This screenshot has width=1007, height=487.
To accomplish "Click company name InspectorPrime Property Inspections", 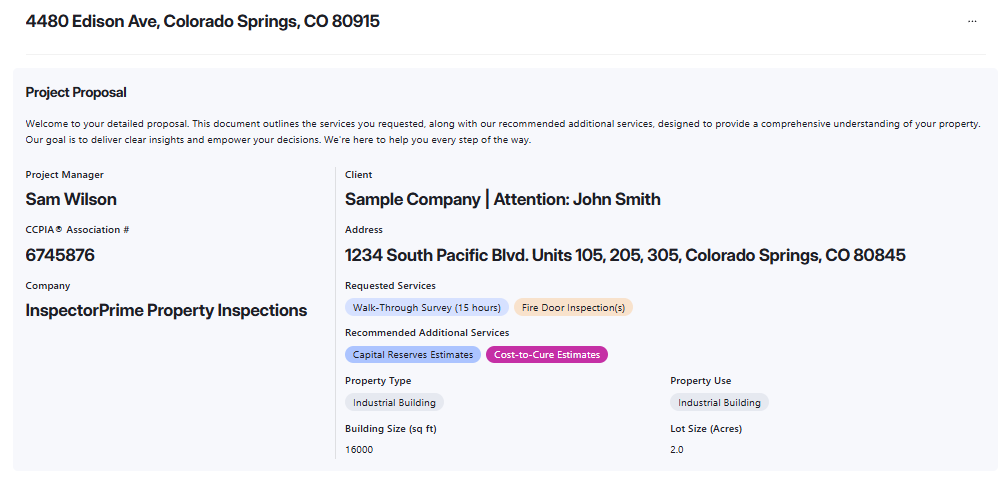I will point(166,310).
